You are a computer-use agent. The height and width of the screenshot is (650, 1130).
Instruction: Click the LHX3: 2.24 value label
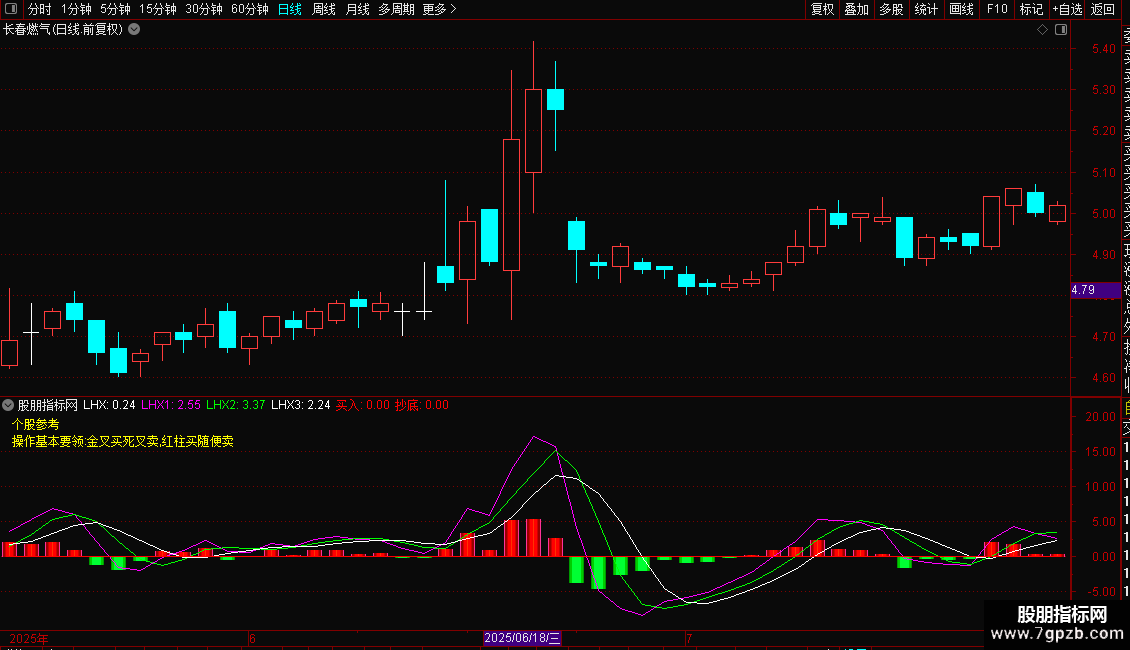[301, 405]
